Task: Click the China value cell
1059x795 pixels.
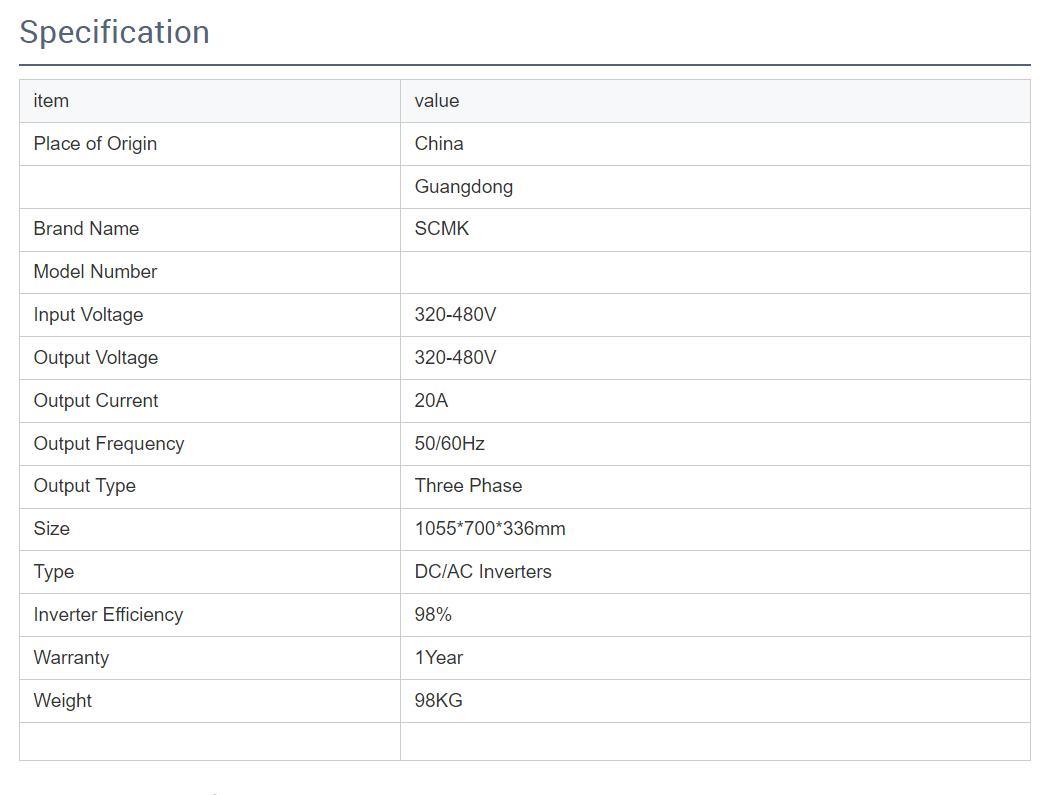Action: pyautogui.click(x=439, y=144)
